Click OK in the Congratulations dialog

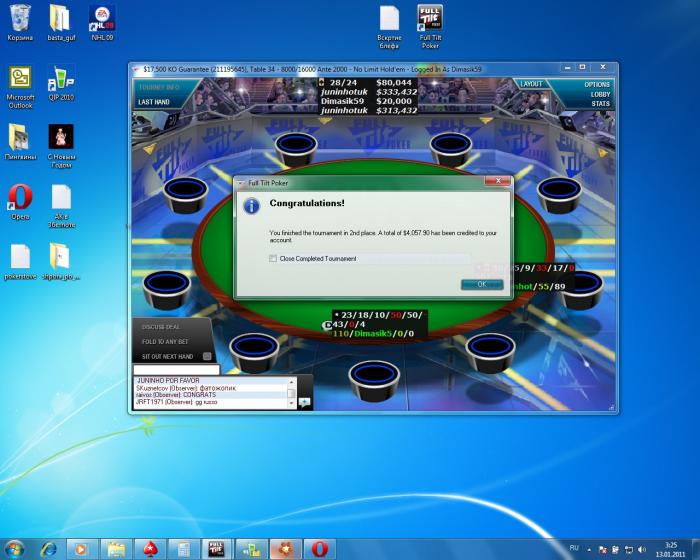point(481,284)
